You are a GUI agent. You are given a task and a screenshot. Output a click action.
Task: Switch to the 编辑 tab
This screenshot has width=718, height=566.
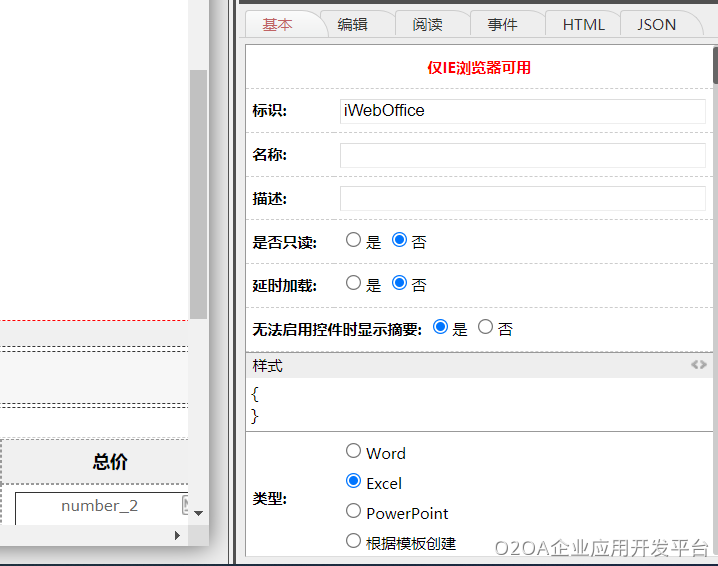coord(352,25)
